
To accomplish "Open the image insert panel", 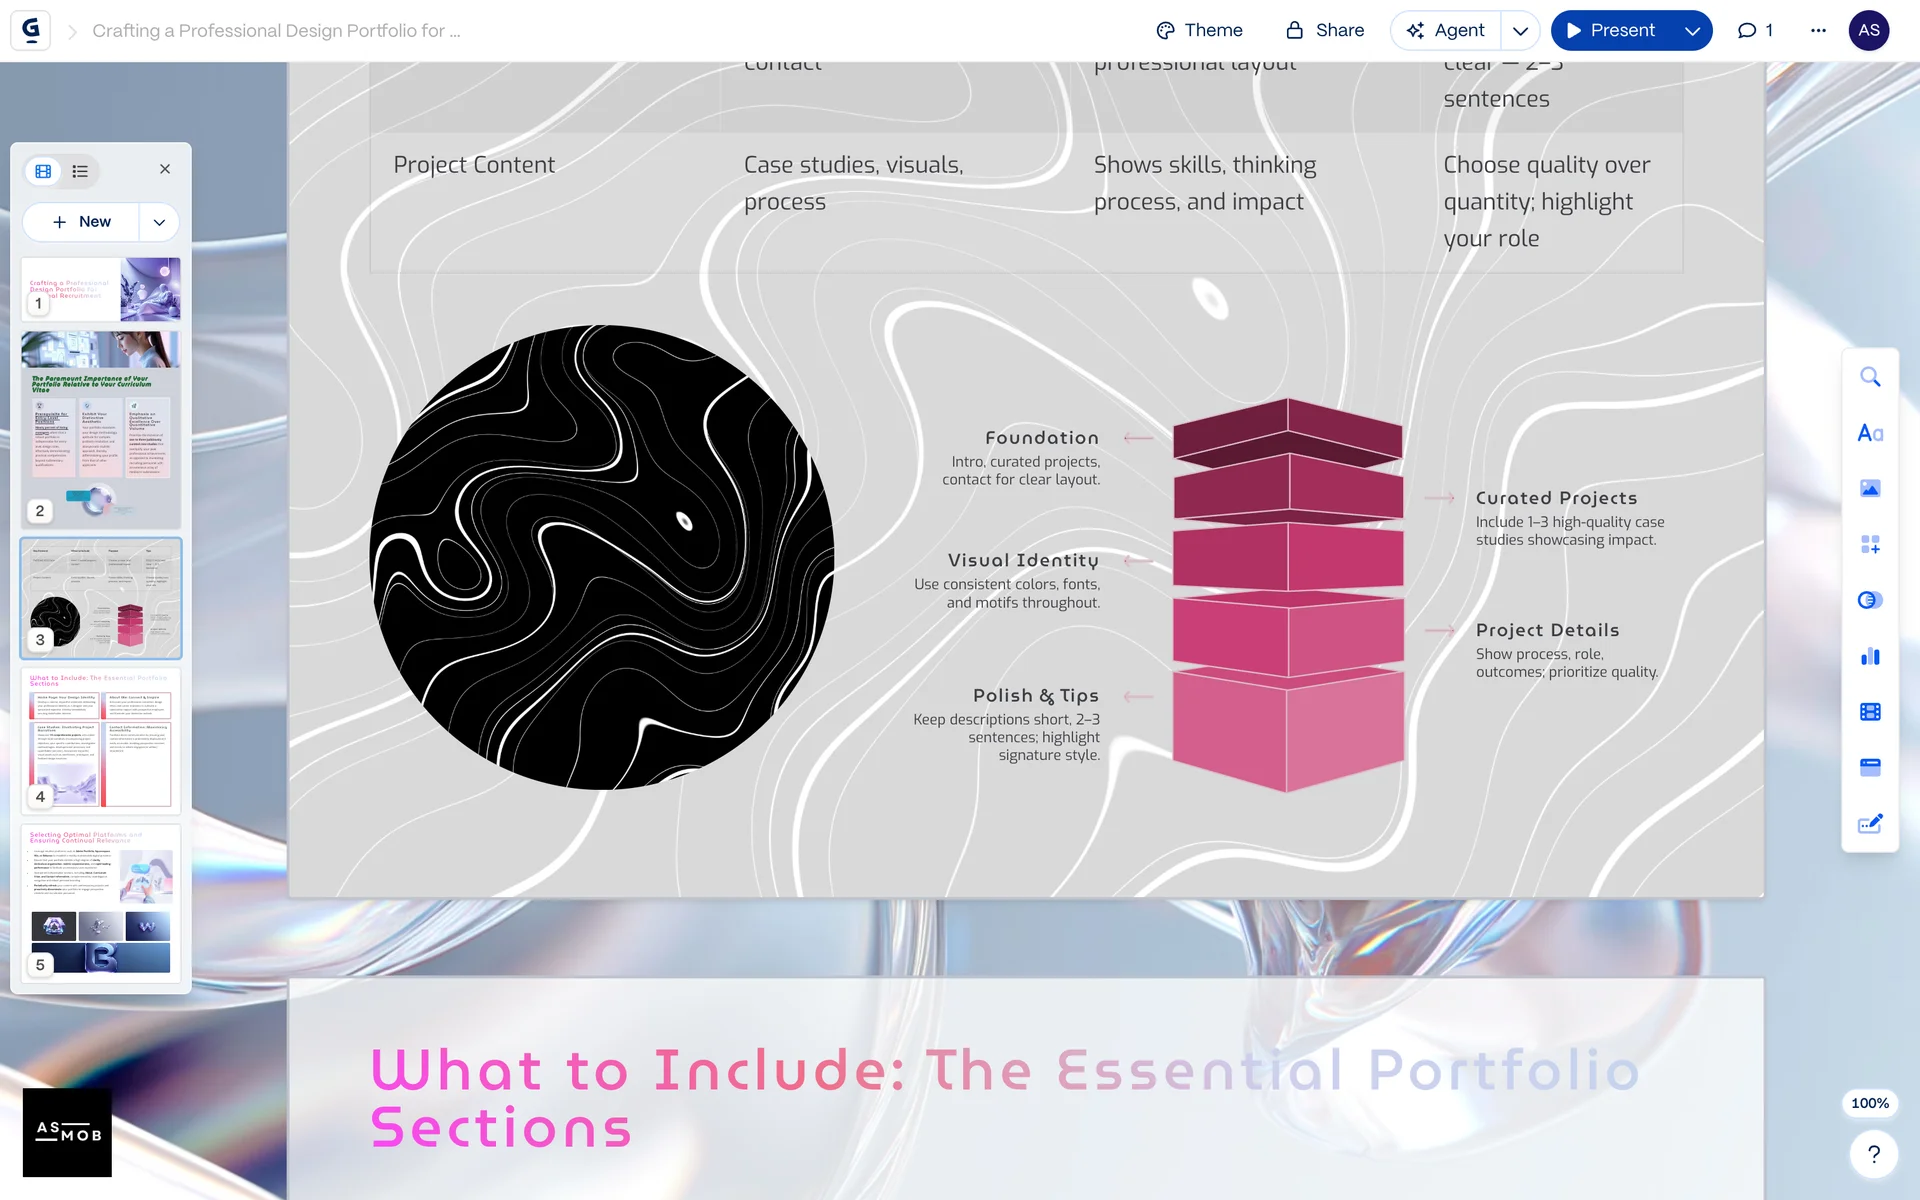I will pyautogui.click(x=1869, y=489).
